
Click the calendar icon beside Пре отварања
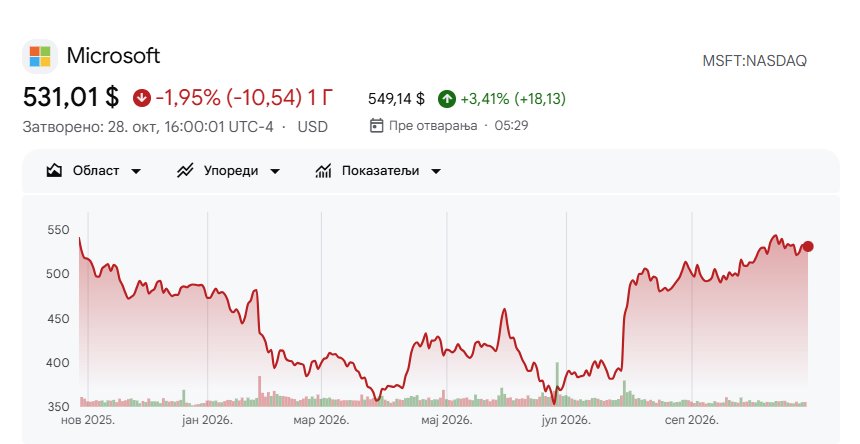point(376,126)
